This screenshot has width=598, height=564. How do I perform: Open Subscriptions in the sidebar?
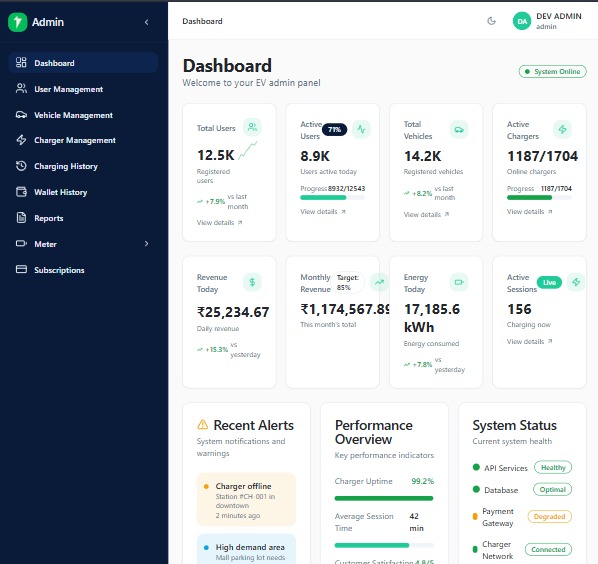[83, 270]
